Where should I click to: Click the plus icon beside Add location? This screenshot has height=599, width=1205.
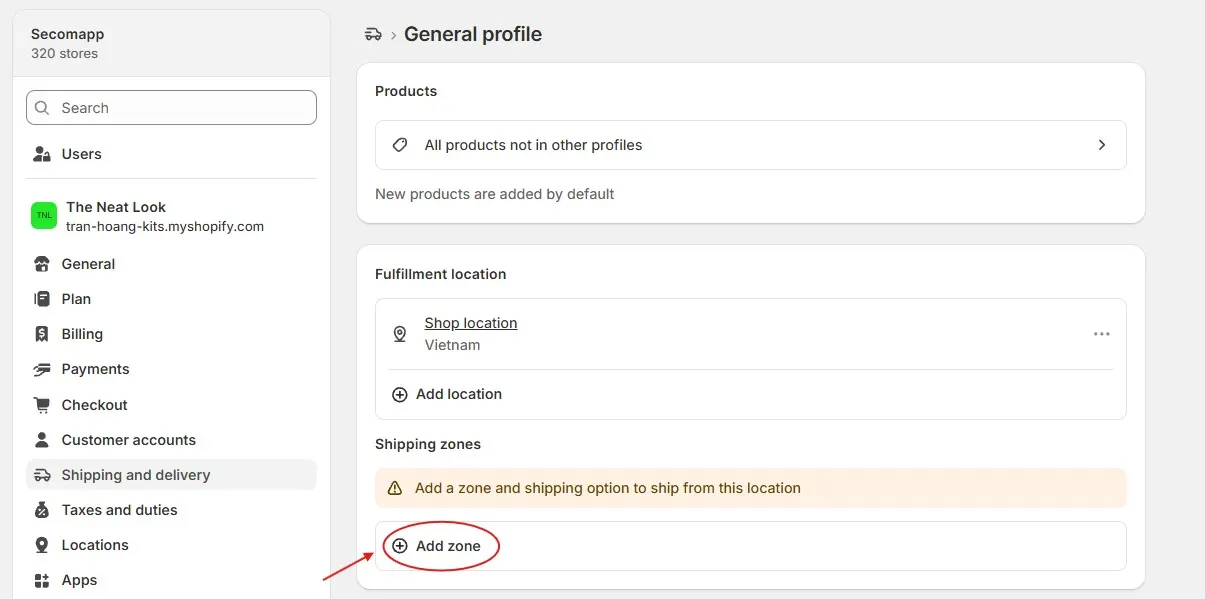click(400, 394)
